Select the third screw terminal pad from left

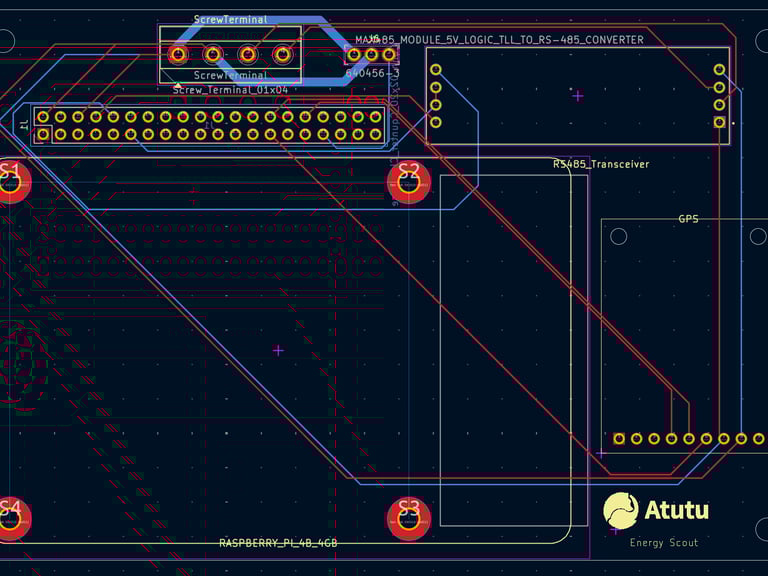point(248,54)
